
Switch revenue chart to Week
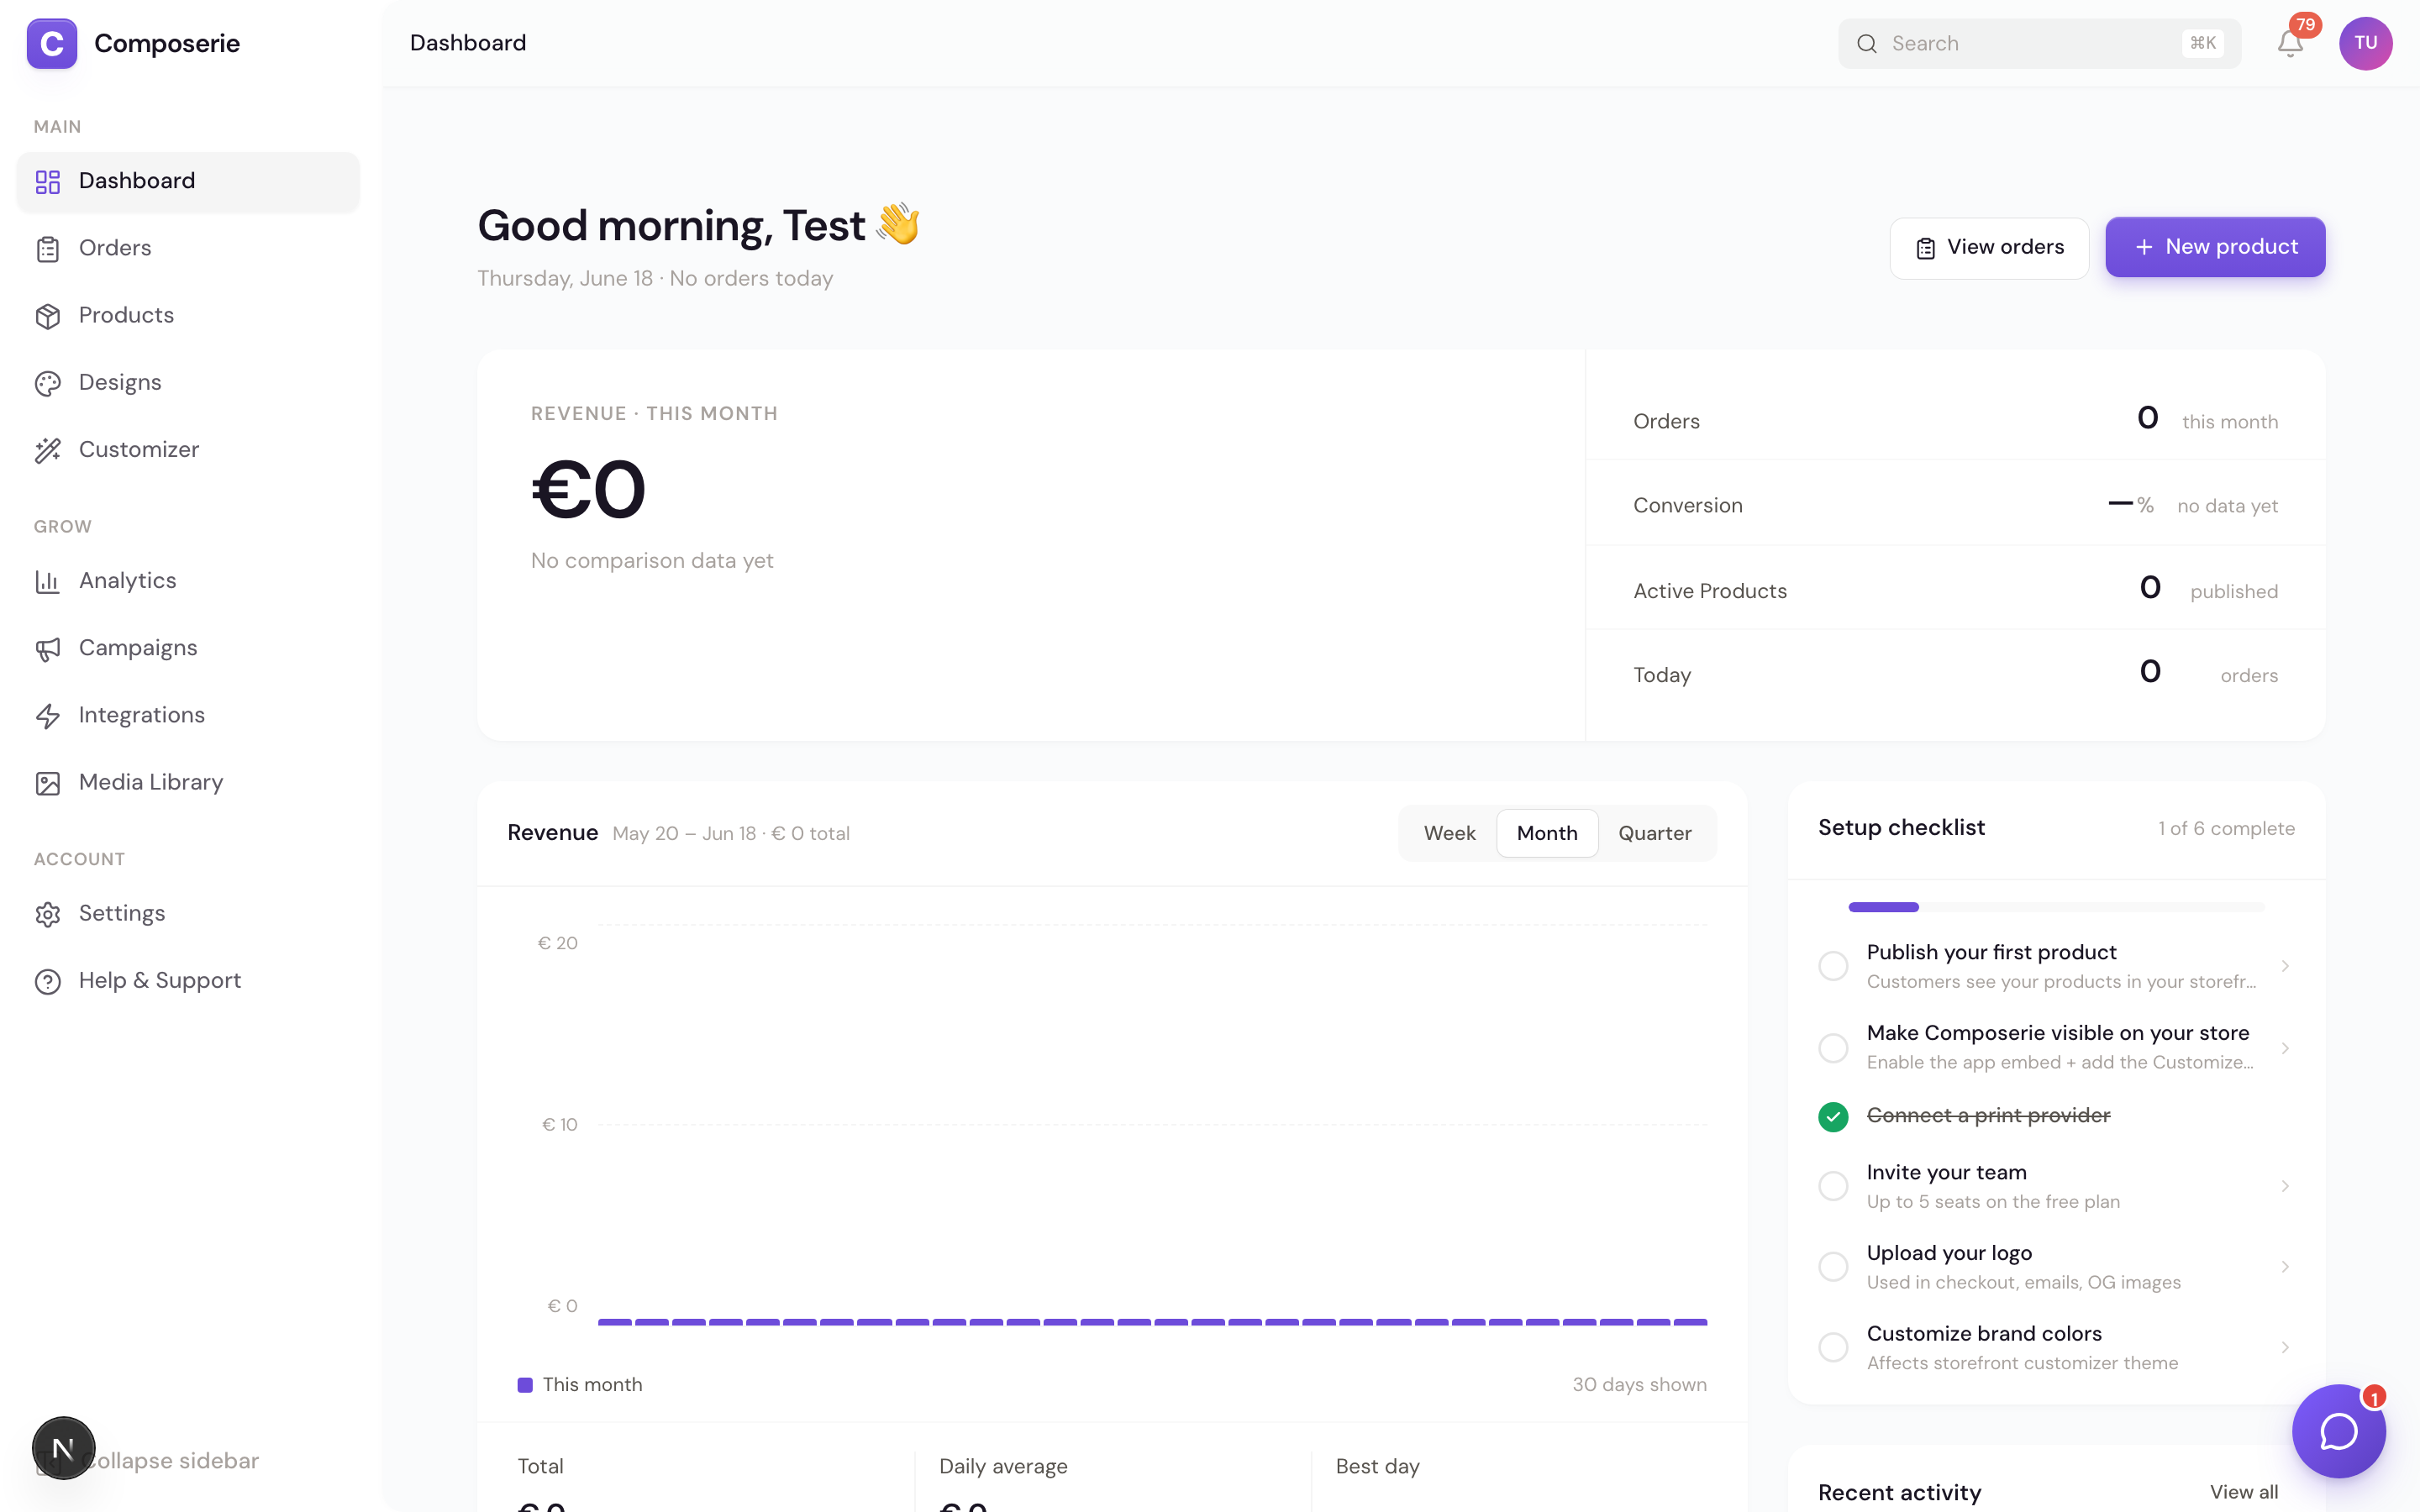tap(1449, 833)
